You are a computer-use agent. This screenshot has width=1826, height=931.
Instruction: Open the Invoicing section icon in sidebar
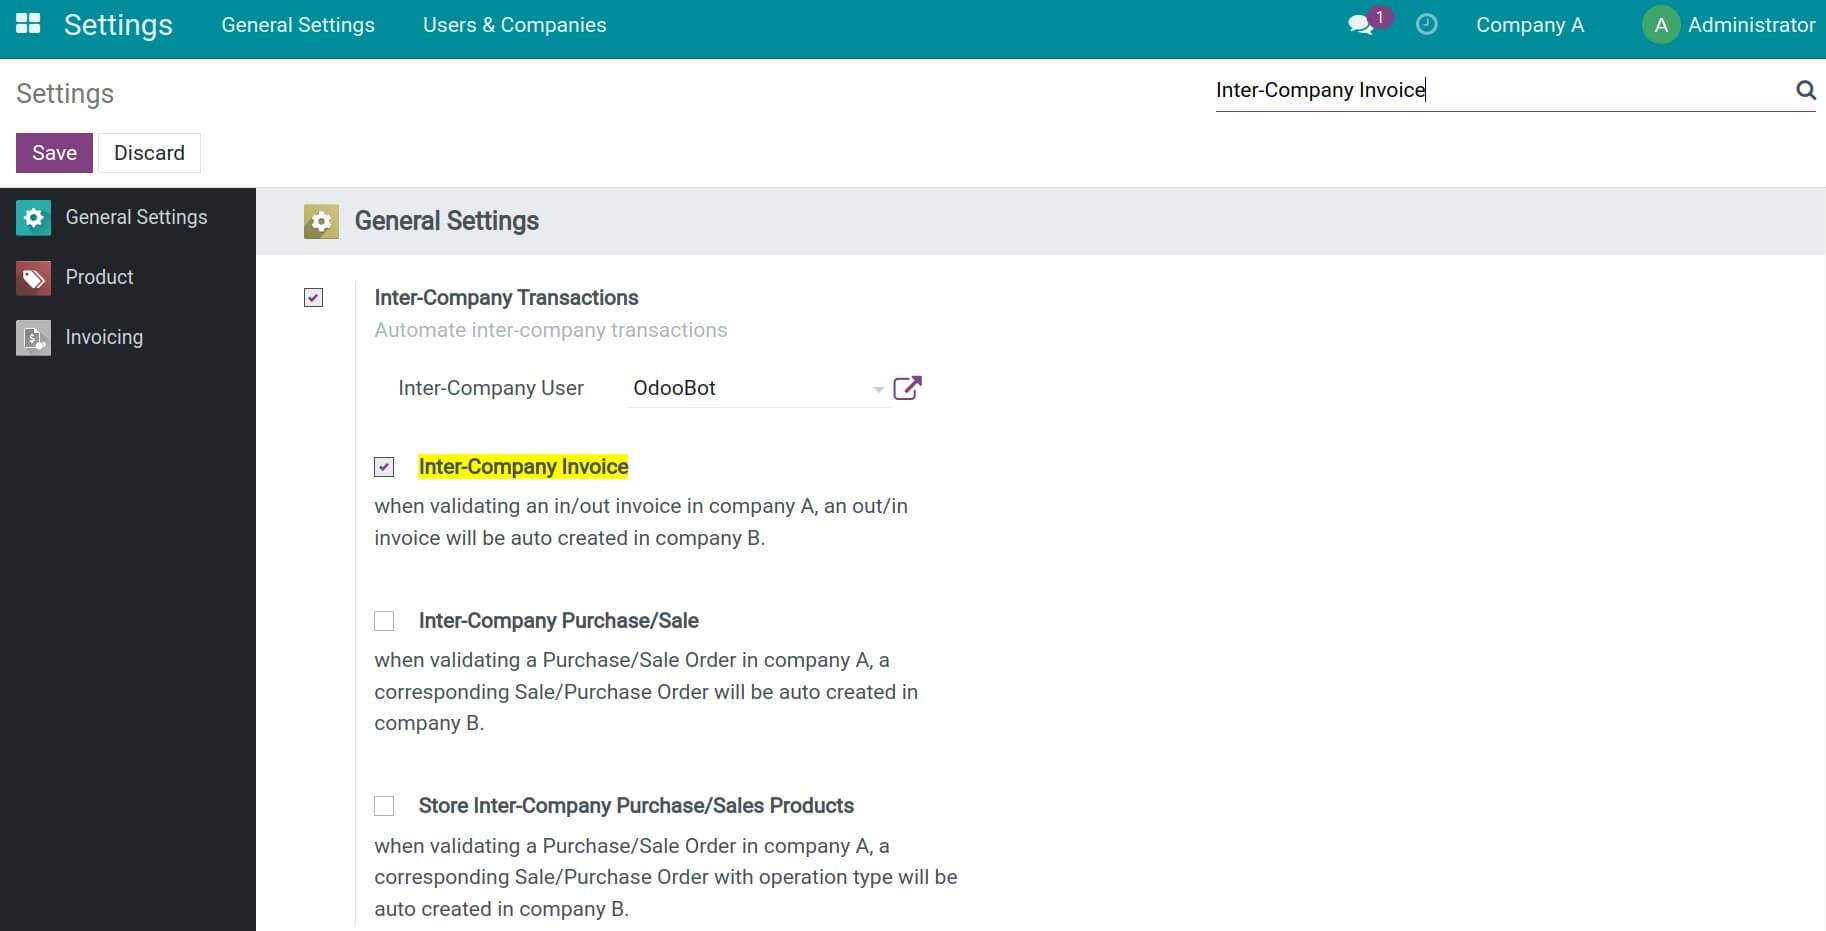tap(33, 337)
